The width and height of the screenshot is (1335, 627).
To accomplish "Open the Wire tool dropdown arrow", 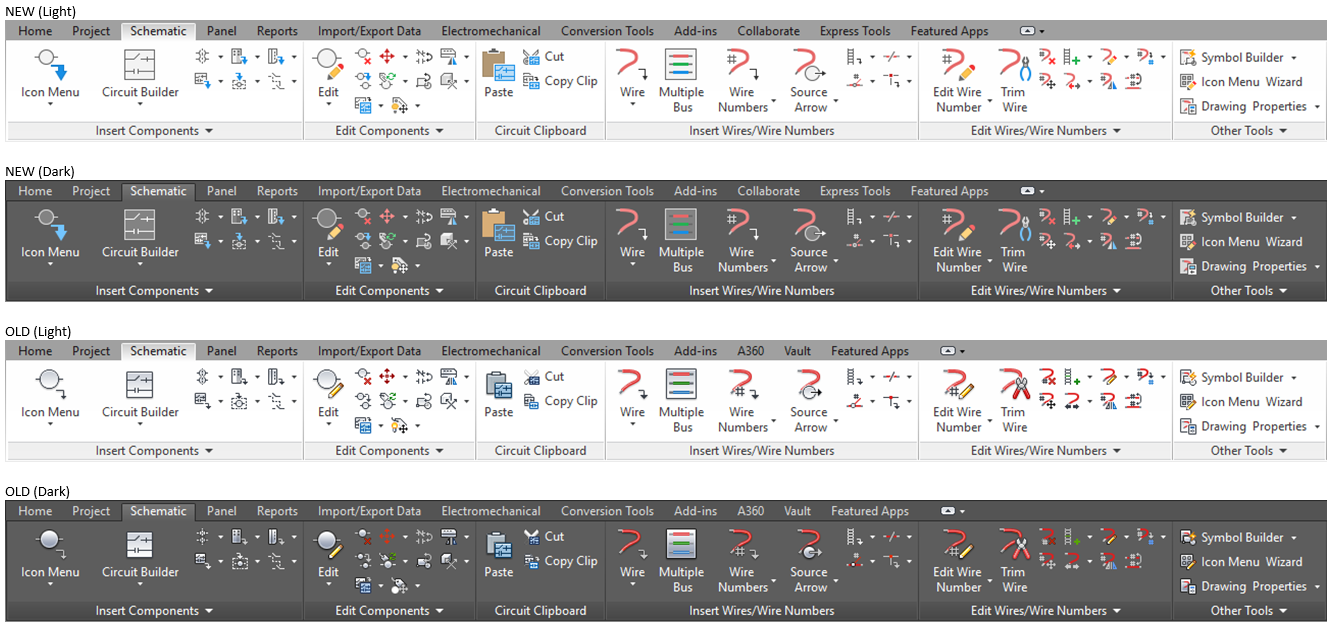I will pyautogui.click(x=632, y=103).
